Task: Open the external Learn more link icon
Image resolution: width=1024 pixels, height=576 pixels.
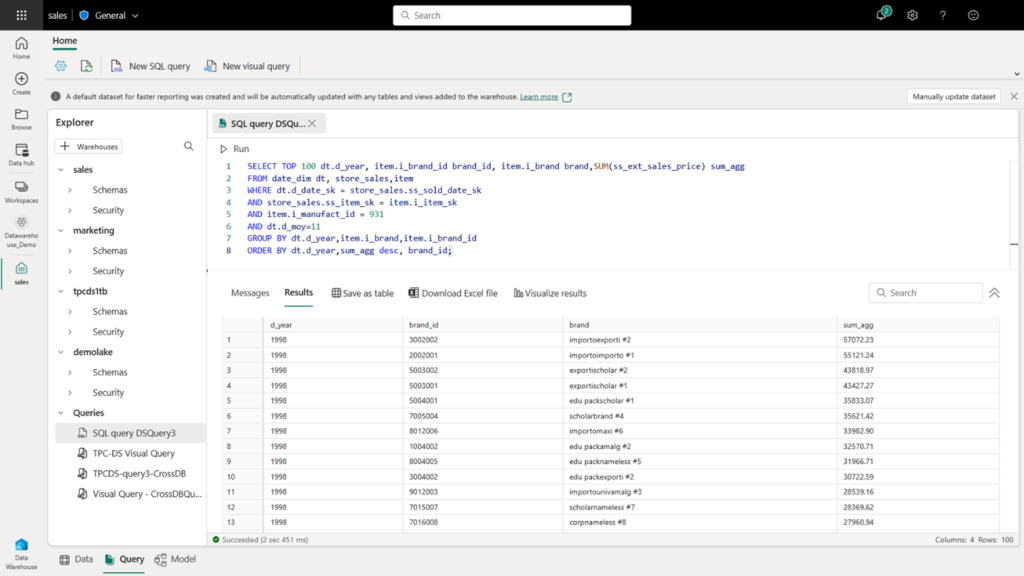Action: point(567,97)
